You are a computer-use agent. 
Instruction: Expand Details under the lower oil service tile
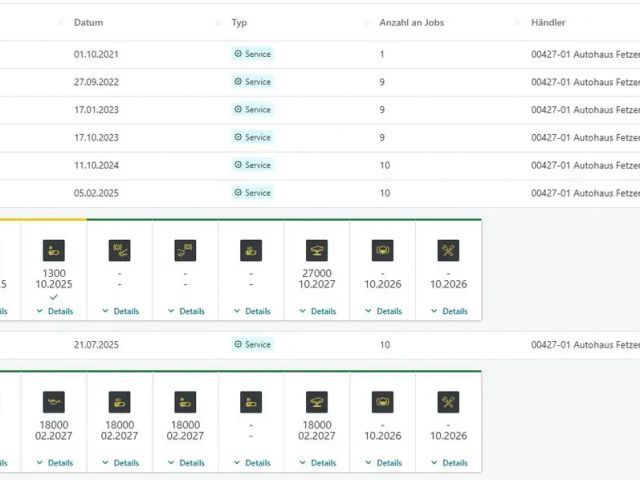click(x=54, y=463)
